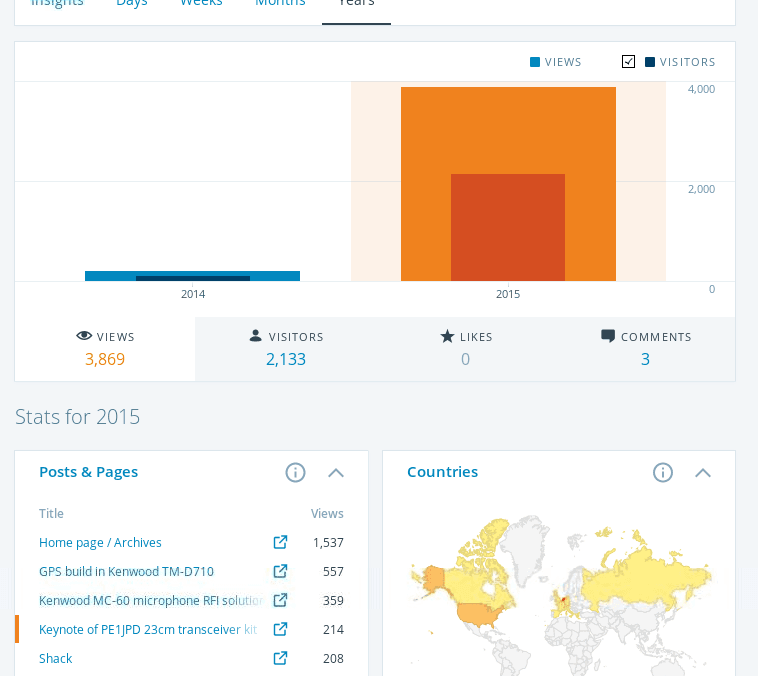The image size is (758, 676).
Task: Collapse the Posts & Pages panel
Action: pos(336,472)
